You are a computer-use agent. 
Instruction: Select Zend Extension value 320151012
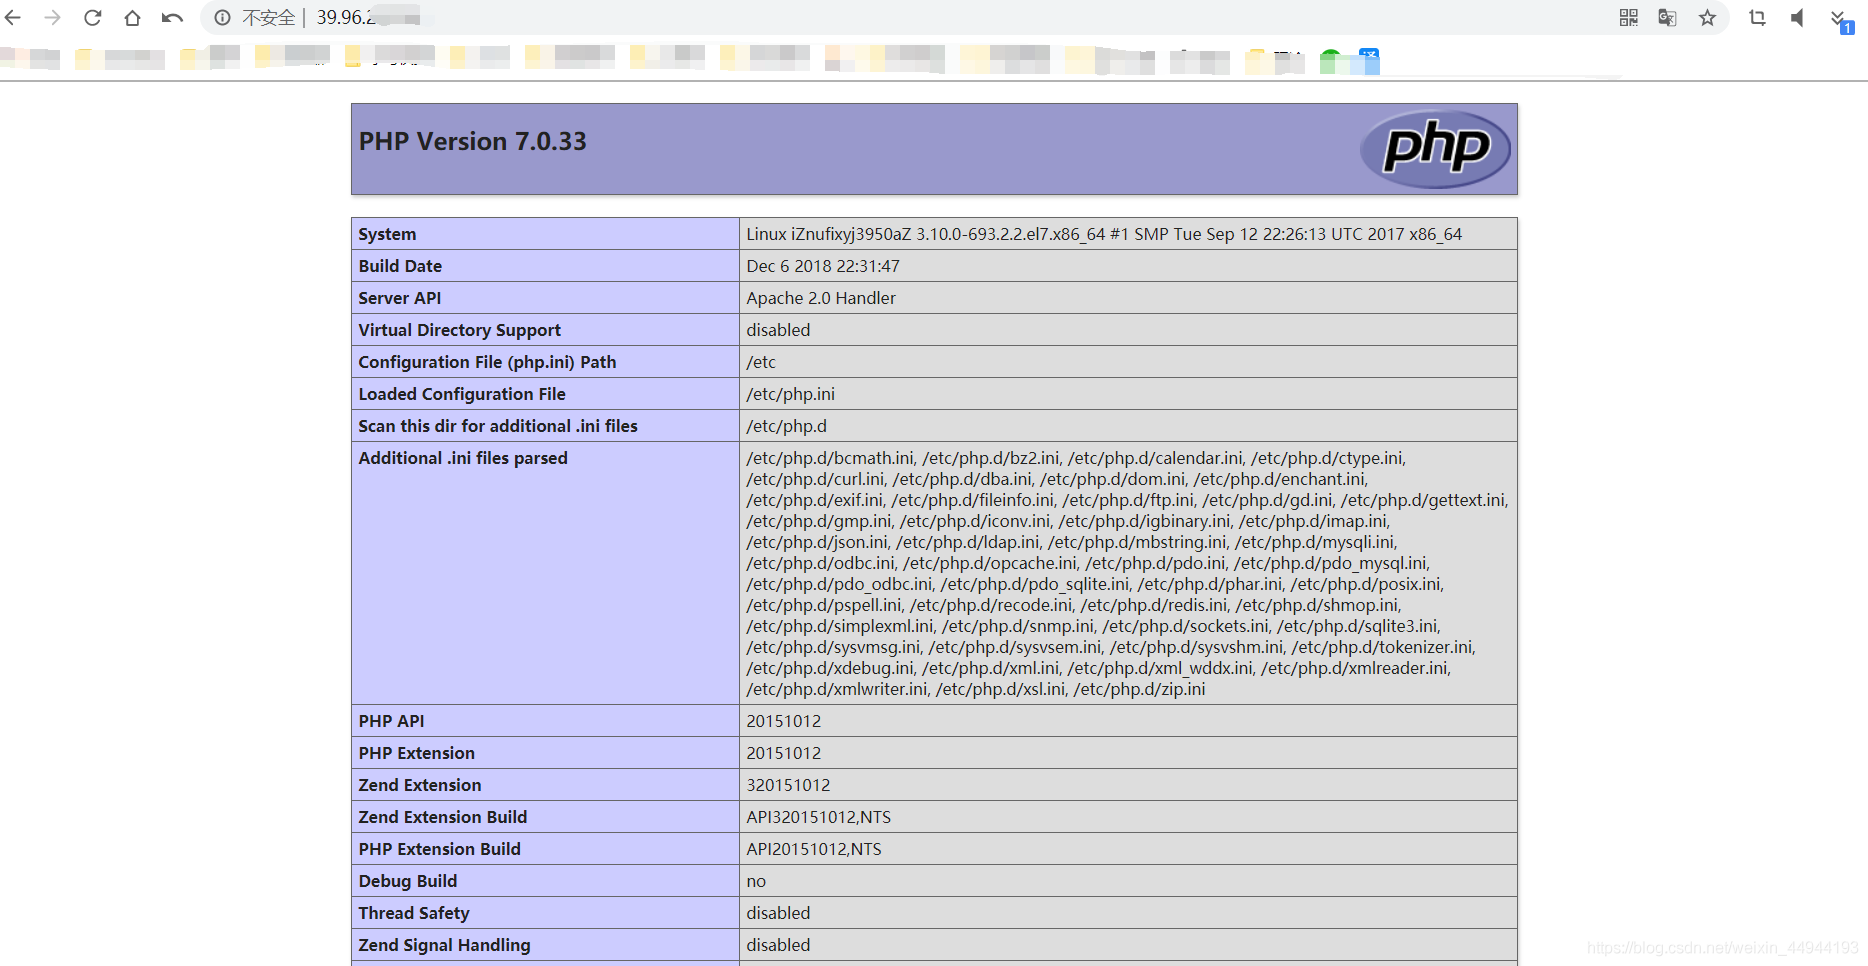click(788, 785)
